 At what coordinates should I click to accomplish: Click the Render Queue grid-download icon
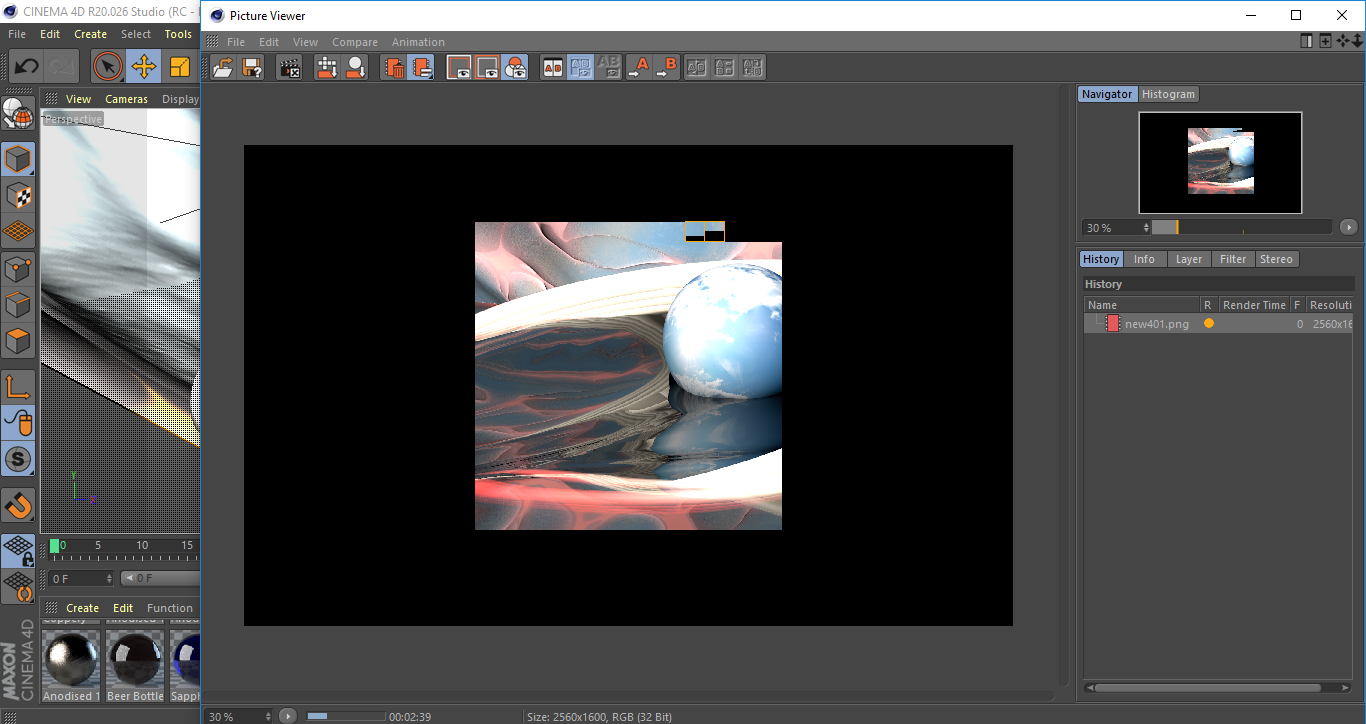click(327, 67)
